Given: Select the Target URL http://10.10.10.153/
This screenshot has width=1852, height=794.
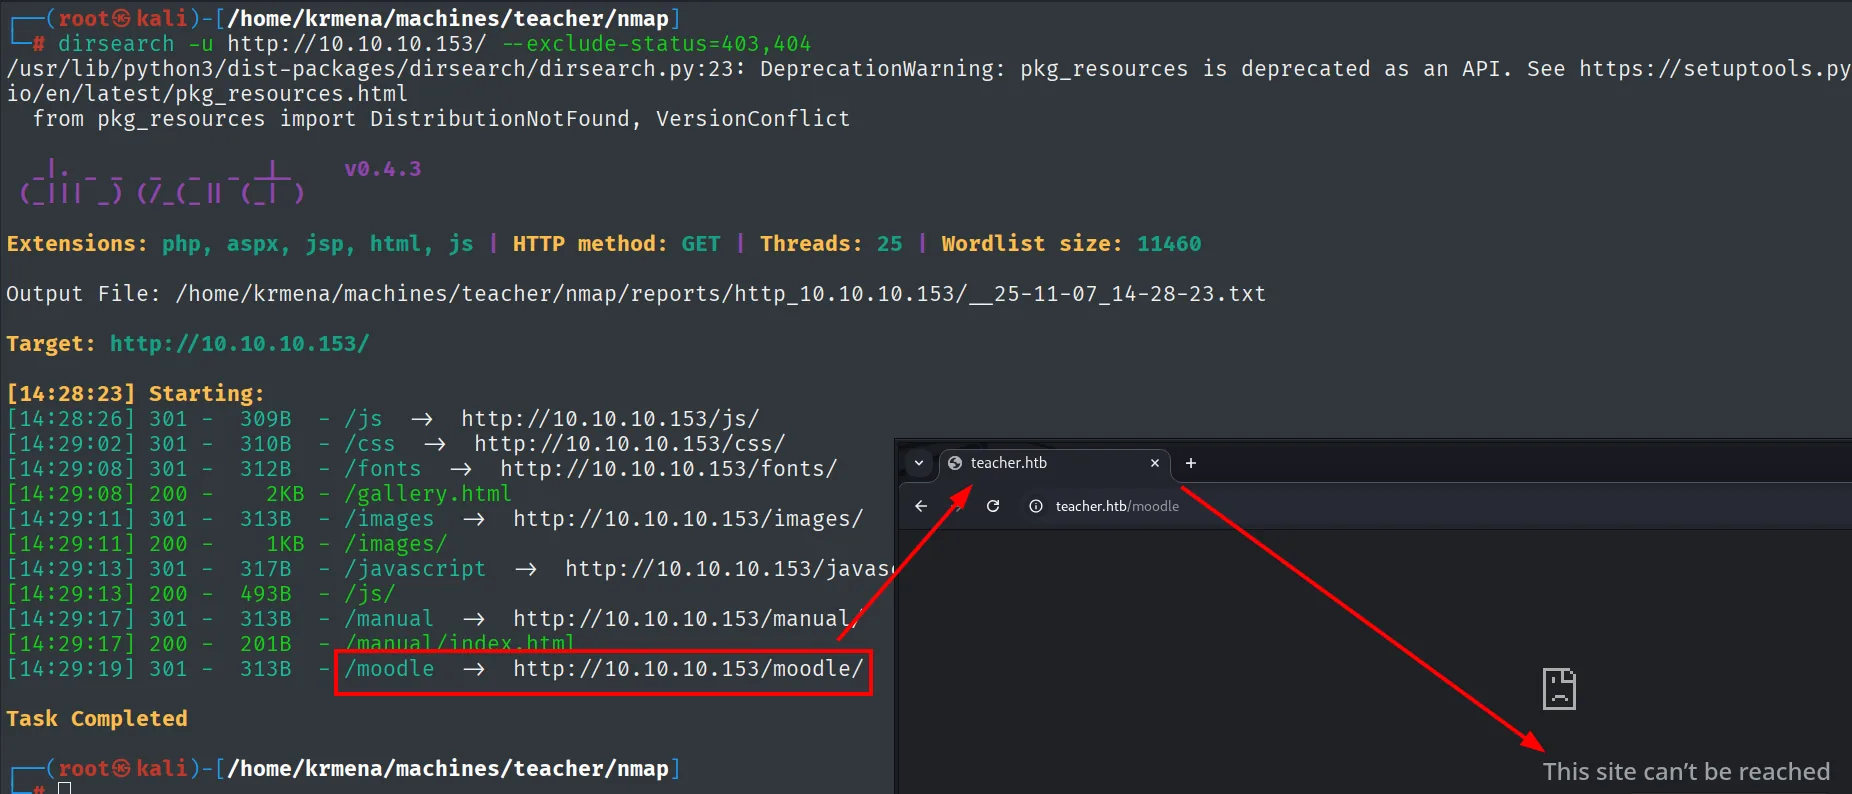Looking at the screenshot, I should pyautogui.click(x=240, y=344).
